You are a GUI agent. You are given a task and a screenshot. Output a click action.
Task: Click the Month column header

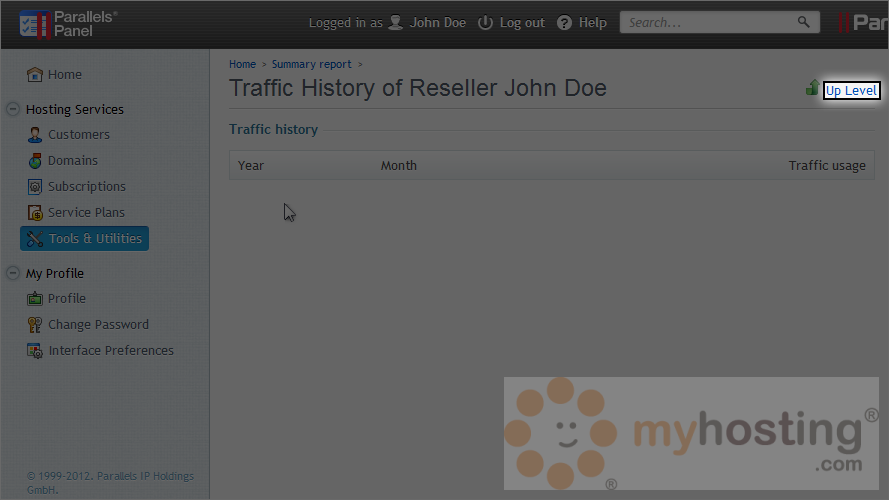click(x=399, y=166)
